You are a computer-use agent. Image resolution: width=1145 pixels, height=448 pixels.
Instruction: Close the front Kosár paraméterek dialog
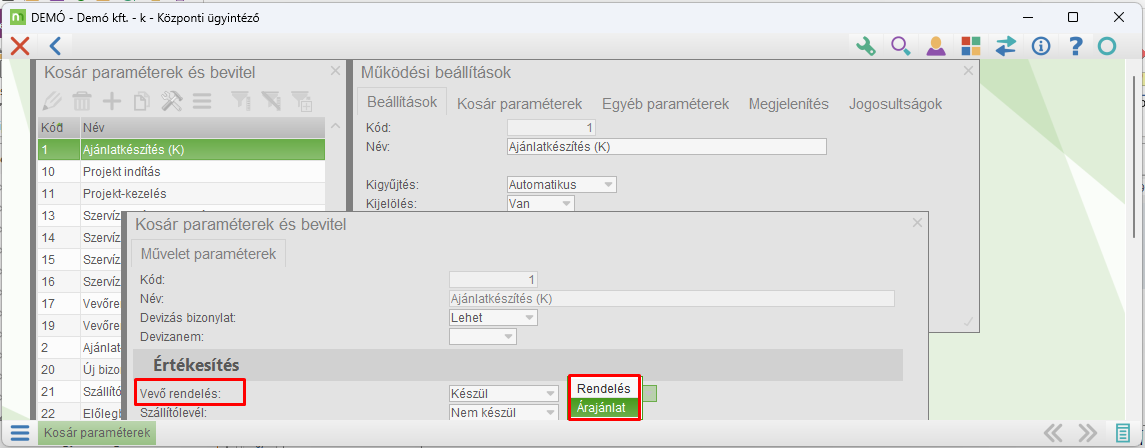point(917,223)
